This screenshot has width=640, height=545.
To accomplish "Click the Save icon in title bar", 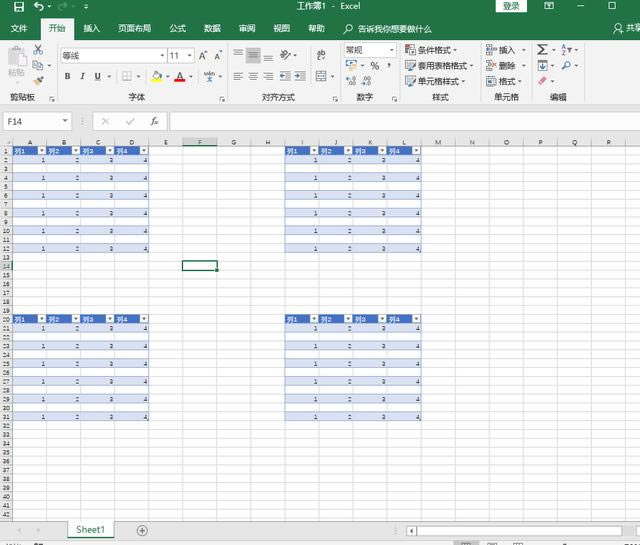I will tap(18, 7).
